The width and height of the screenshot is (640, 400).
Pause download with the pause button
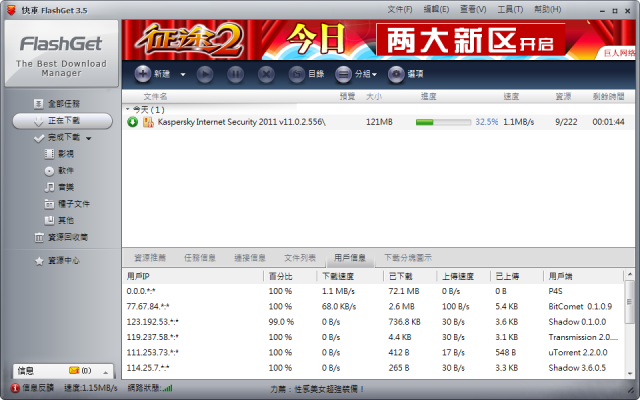coord(236,75)
